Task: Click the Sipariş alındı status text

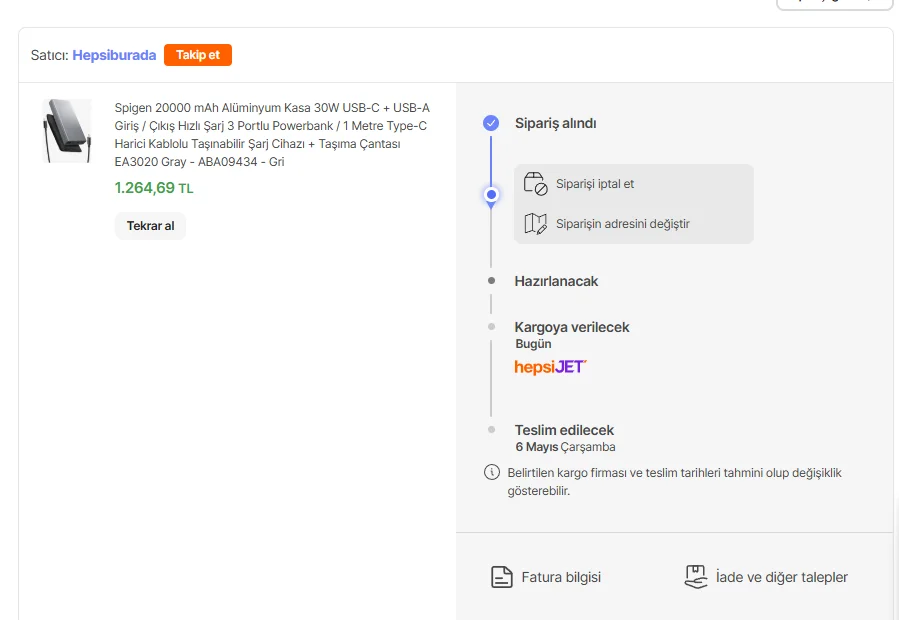Action: tap(555, 123)
